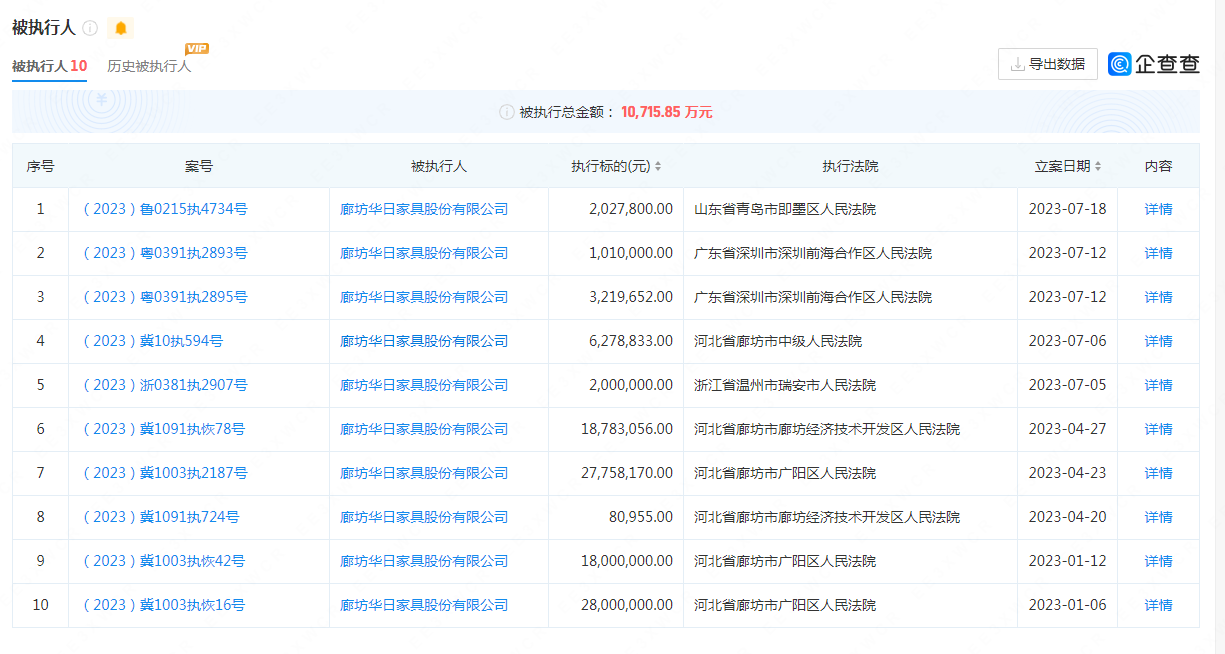
Task: Open case (2023)粤0391执2893号
Action: pyautogui.click(x=165, y=253)
